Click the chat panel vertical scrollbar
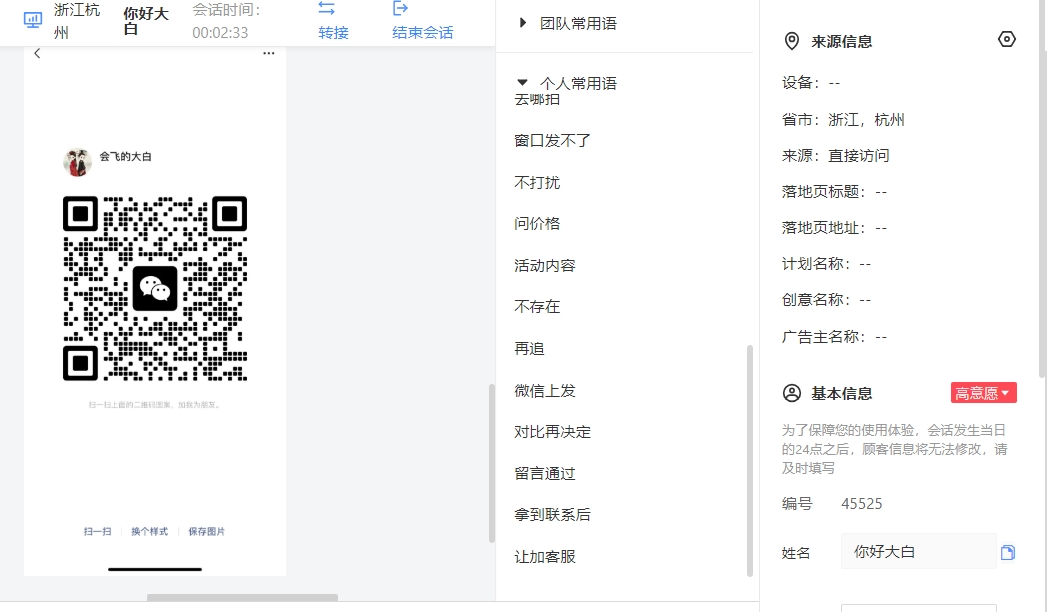1047x612 pixels. (492, 463)
